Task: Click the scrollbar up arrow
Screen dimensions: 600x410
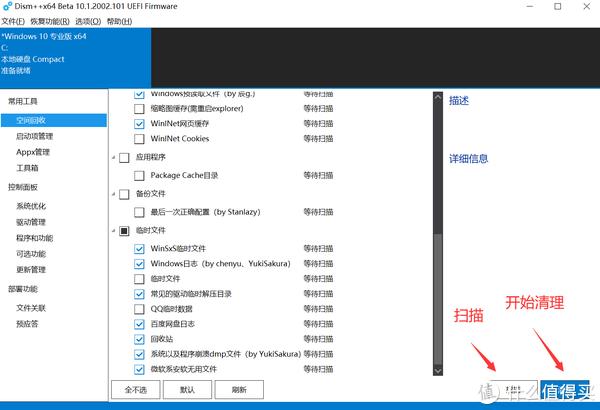Action: pos(438,97)
